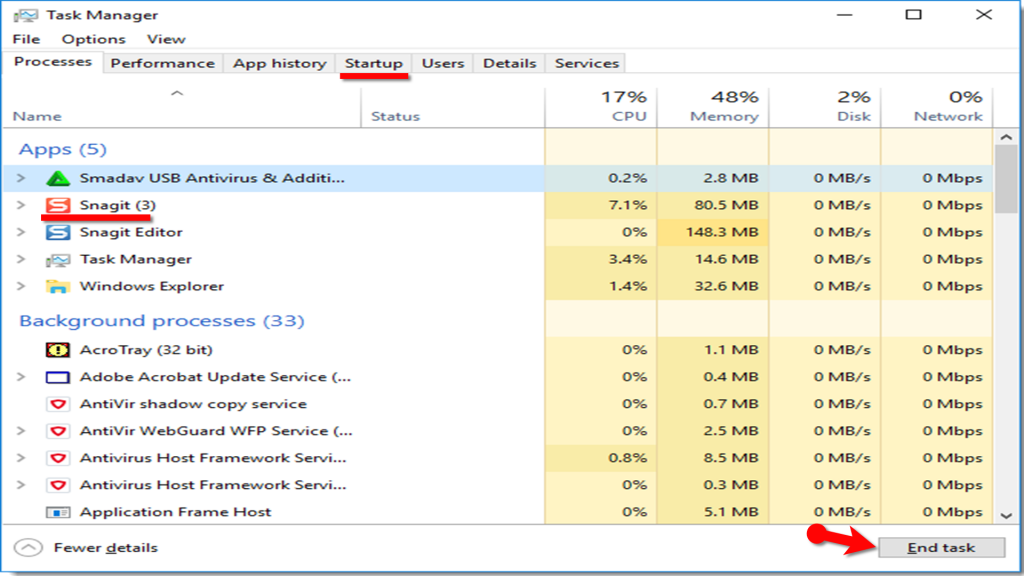Switch to the Performance tab

[163, 62]
